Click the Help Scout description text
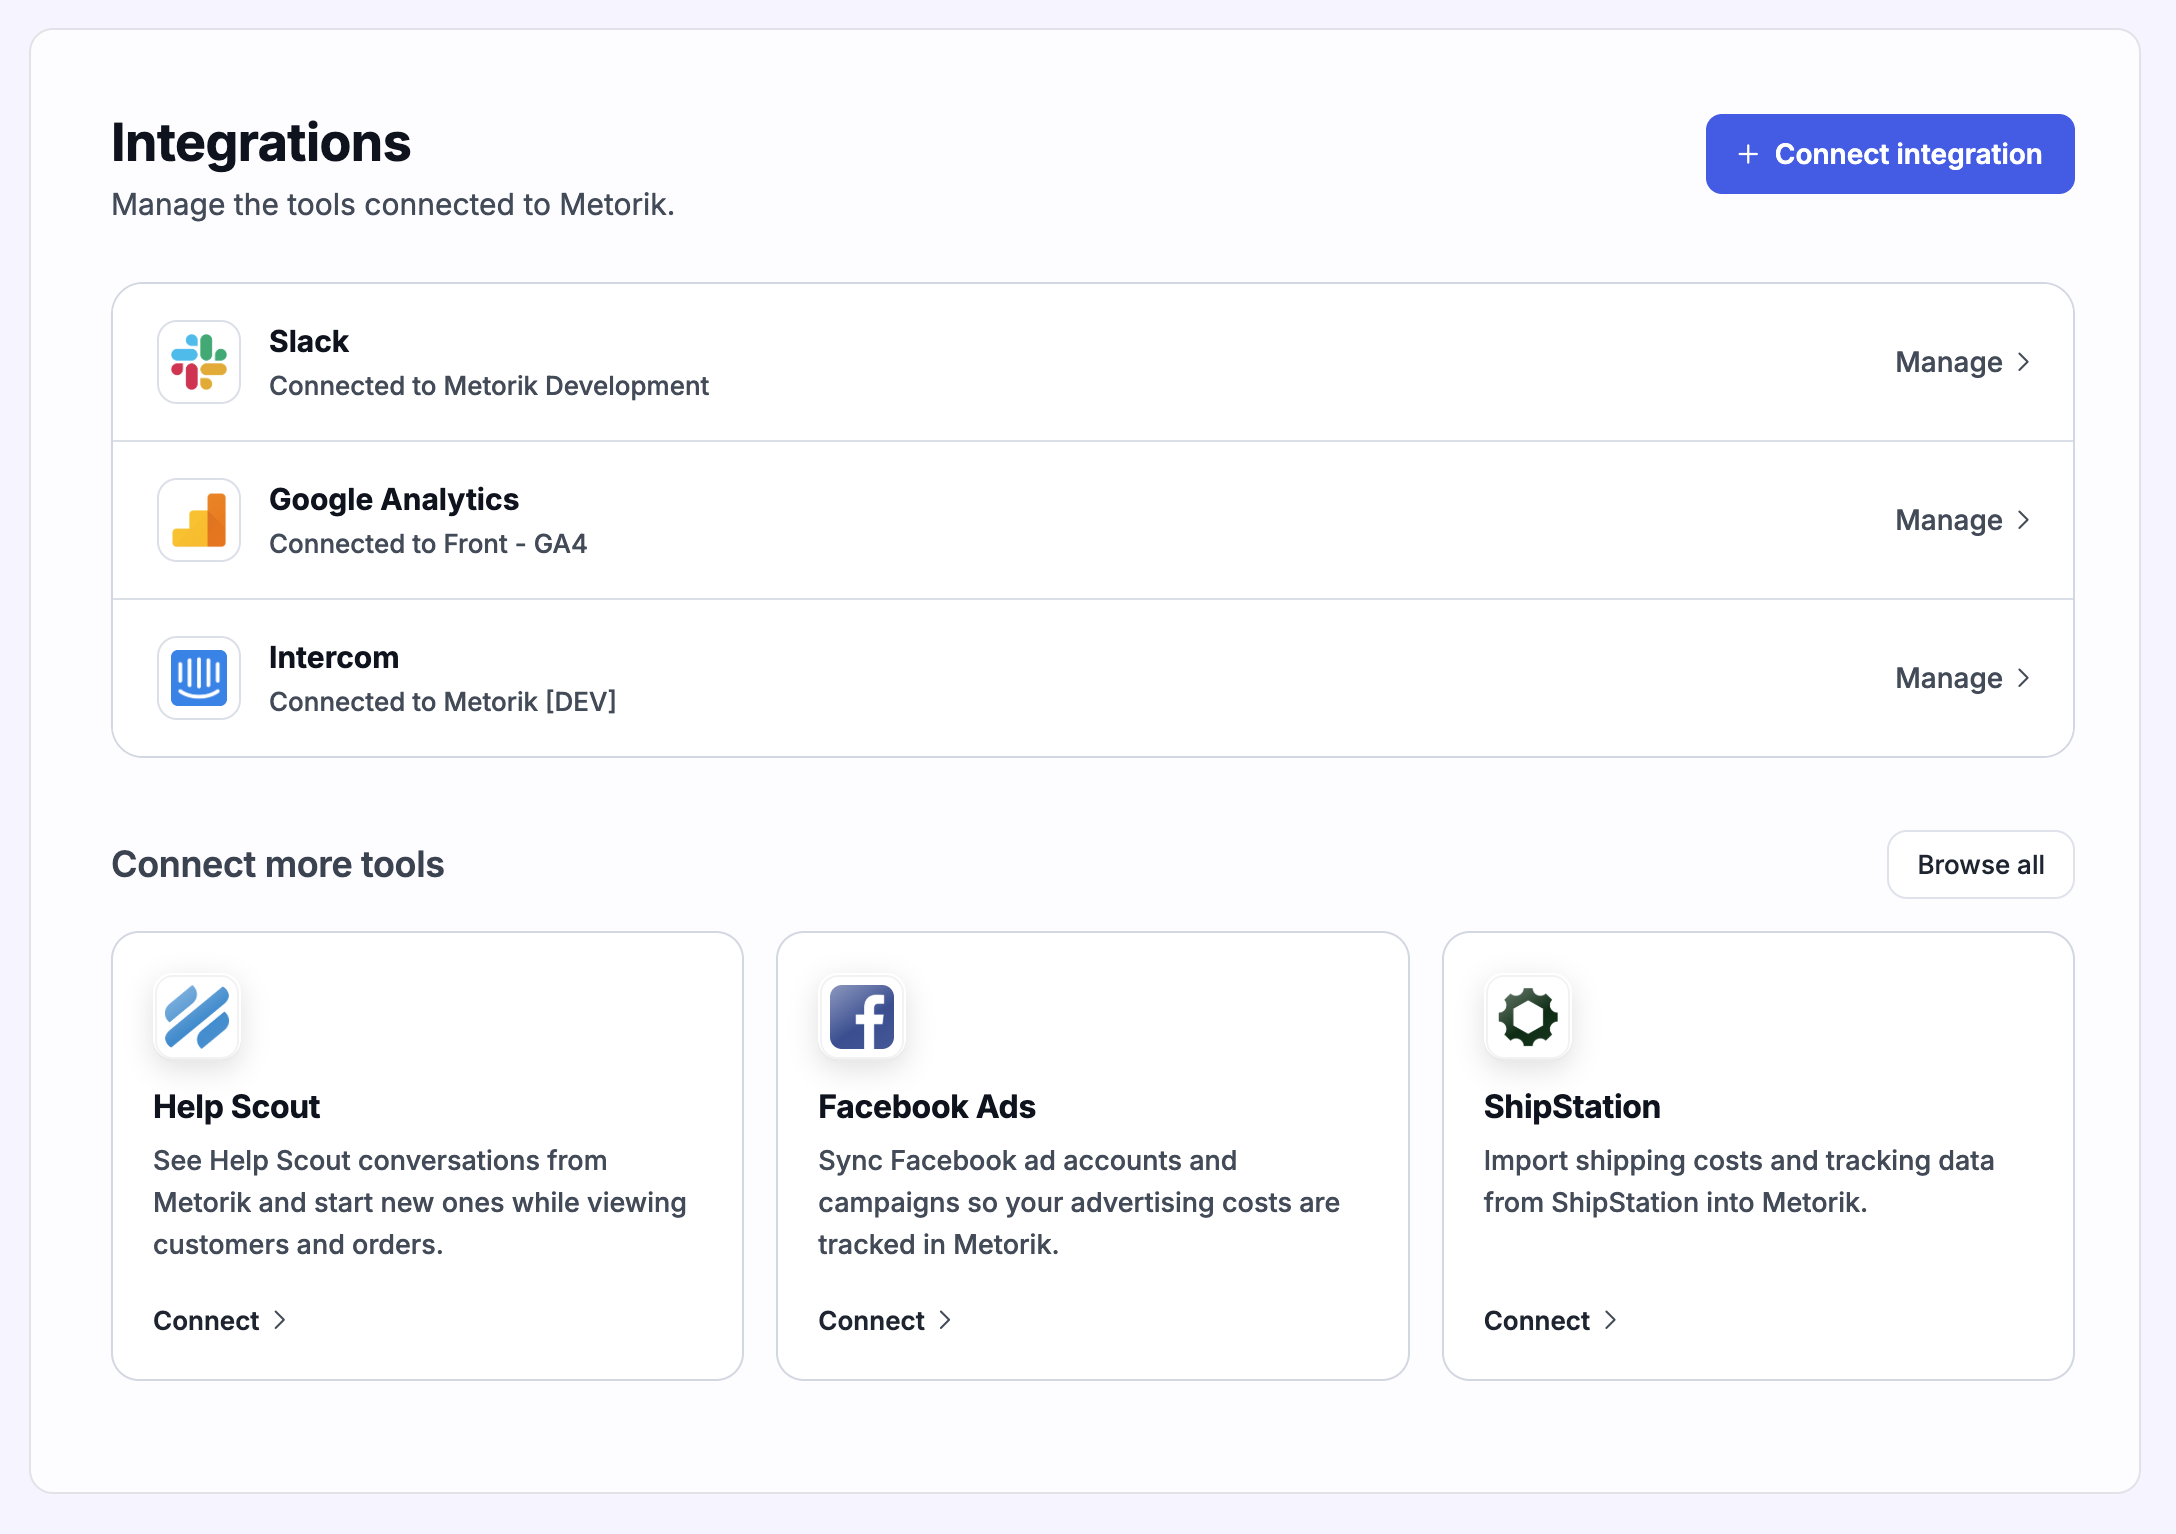The image size is (2176, 1534). point(420,1202)
